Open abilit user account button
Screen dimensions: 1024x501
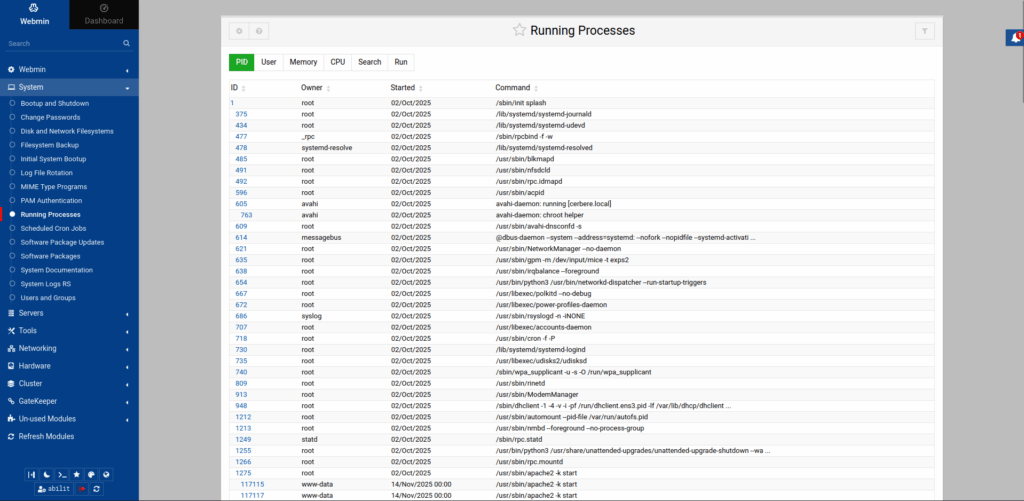[x=54, y=489]
